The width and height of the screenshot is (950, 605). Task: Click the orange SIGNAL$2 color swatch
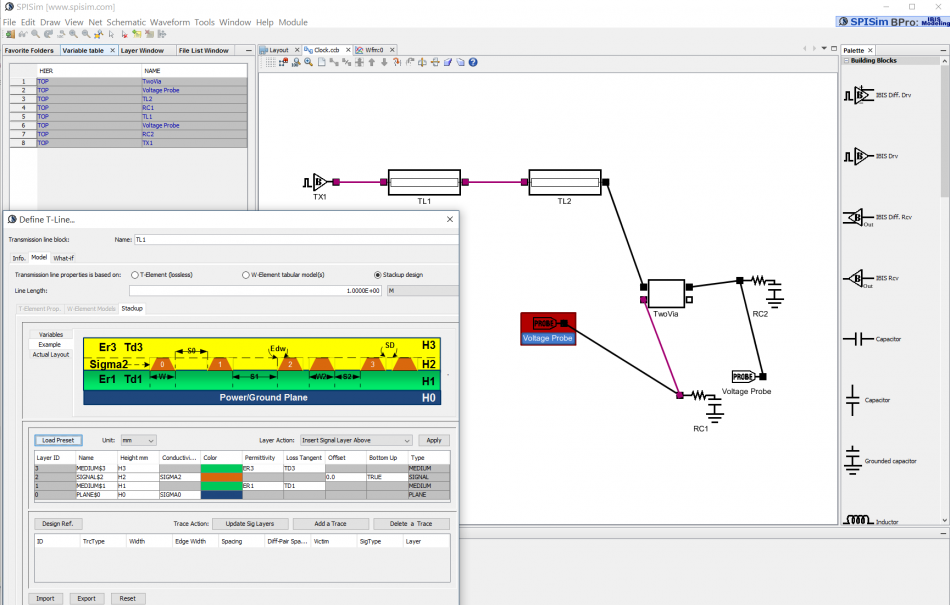221,477
